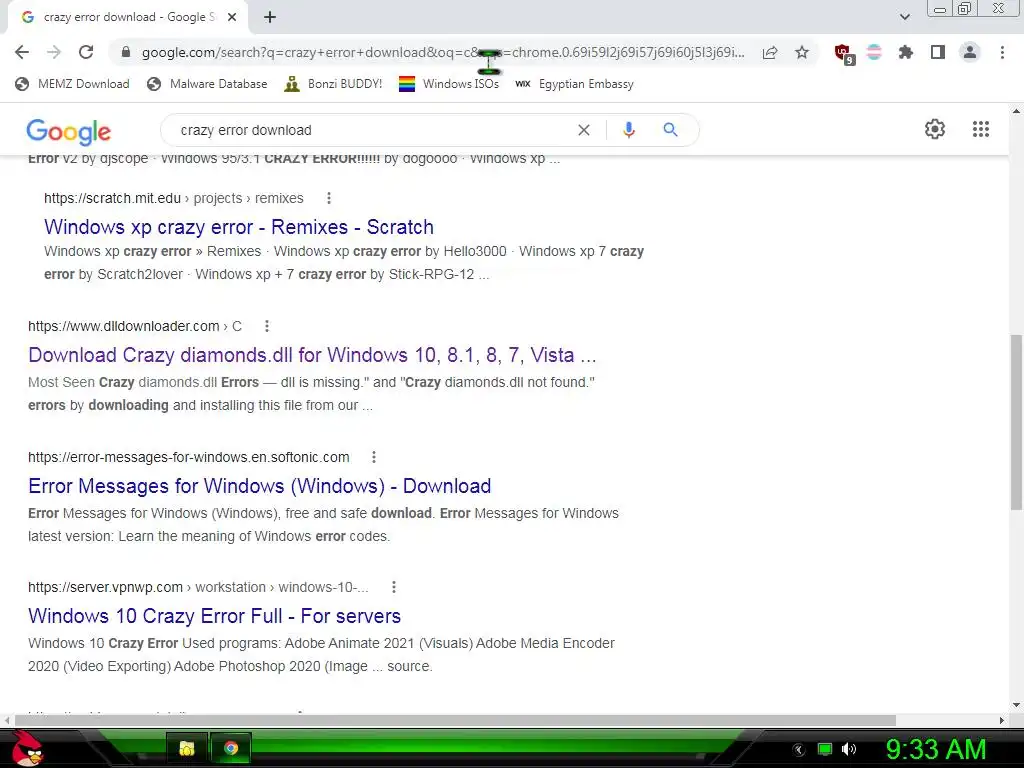Open options for softonic.com result

click(x=374, y=457)
